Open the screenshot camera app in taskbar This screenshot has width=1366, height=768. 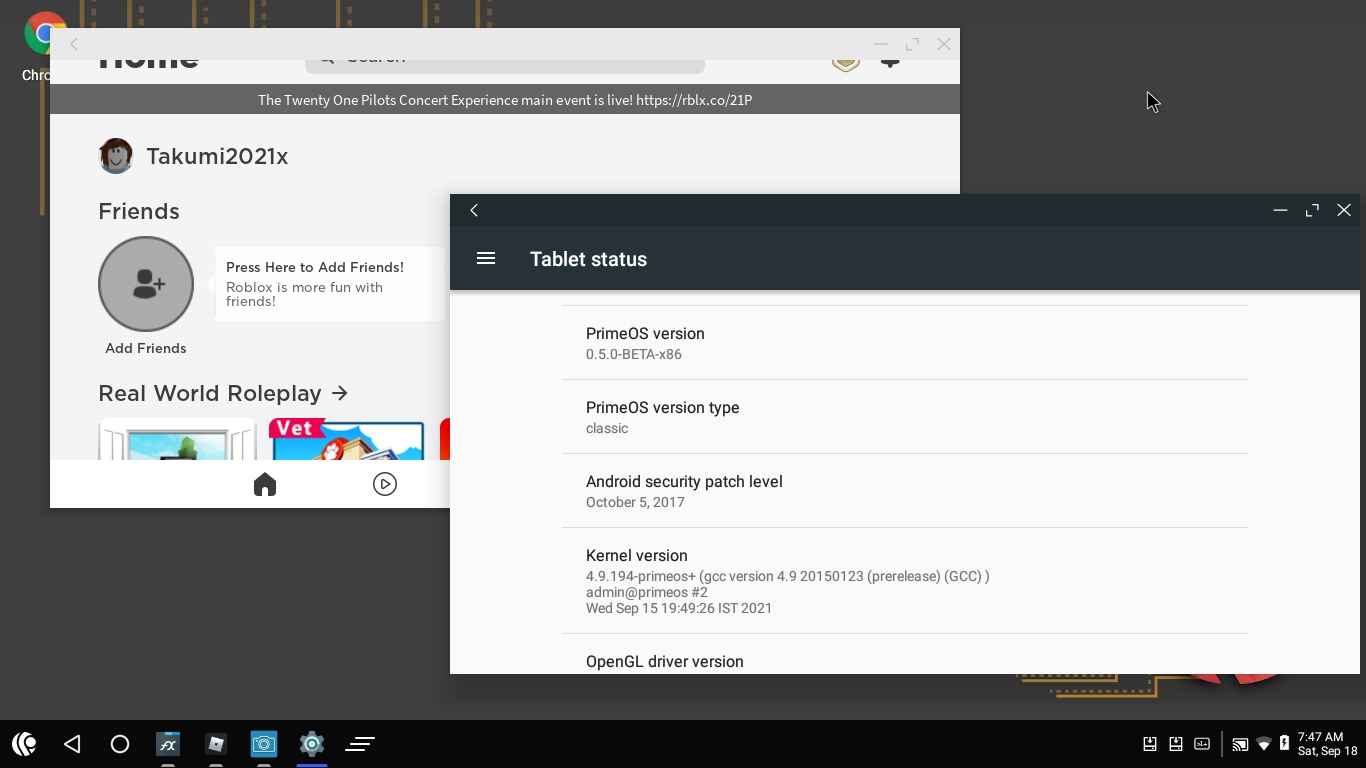point(264,744)
